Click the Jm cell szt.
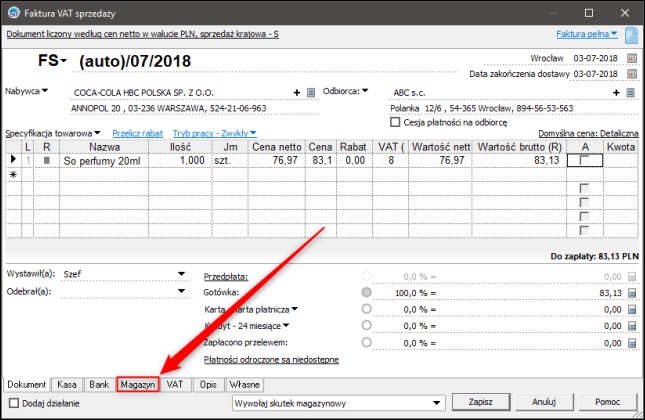Viewport: 645px width, 420px height. tap(230, 160)
